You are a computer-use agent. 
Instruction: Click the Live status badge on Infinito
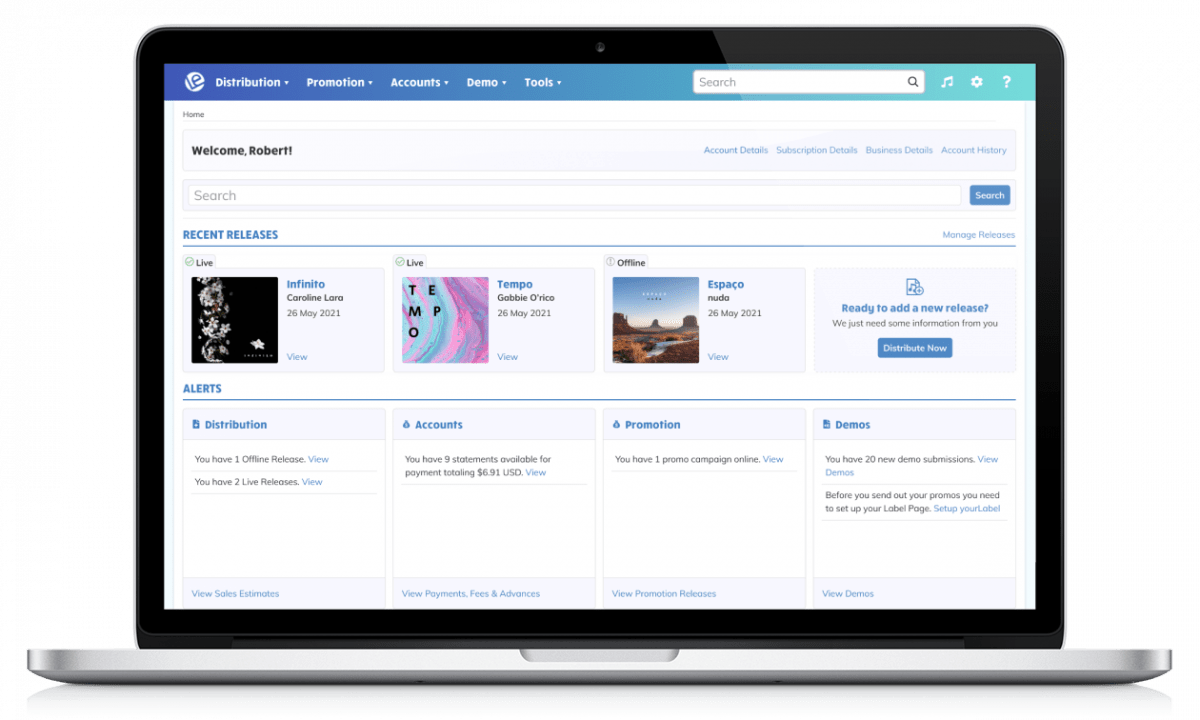(199, 262)
